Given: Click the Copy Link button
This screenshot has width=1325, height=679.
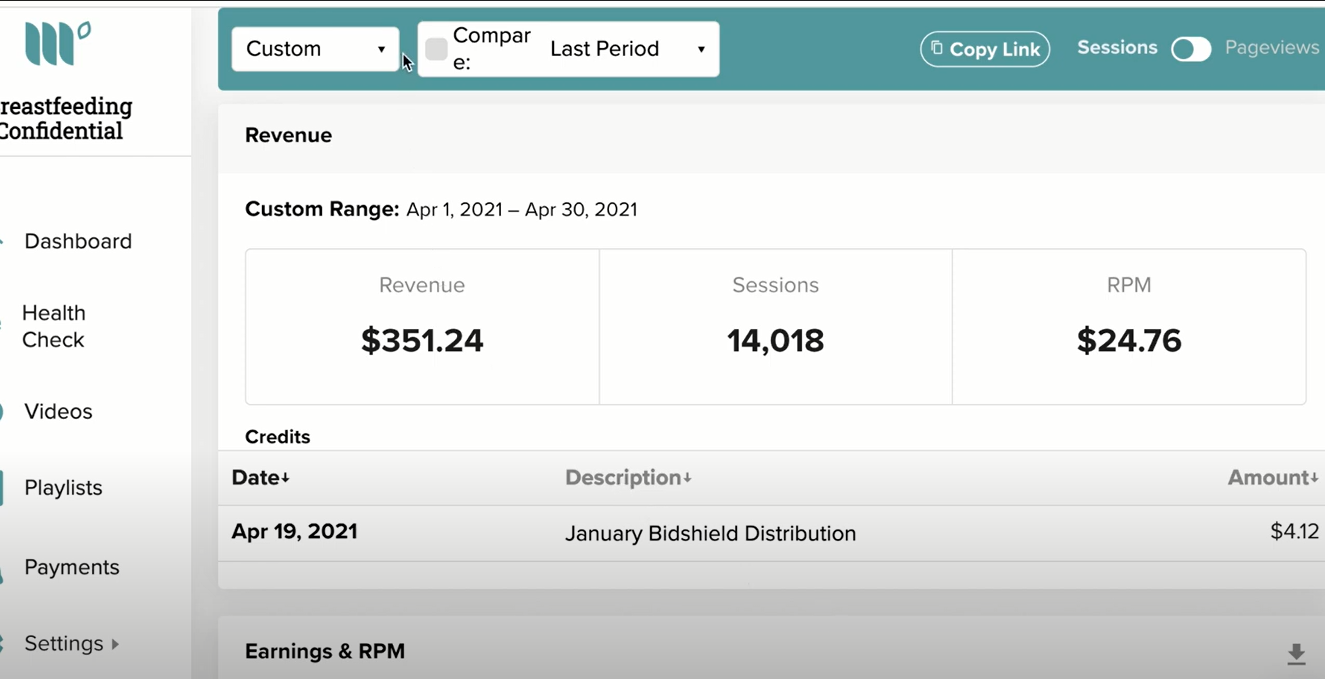Looking at the screenshot, I should [985, 49].
